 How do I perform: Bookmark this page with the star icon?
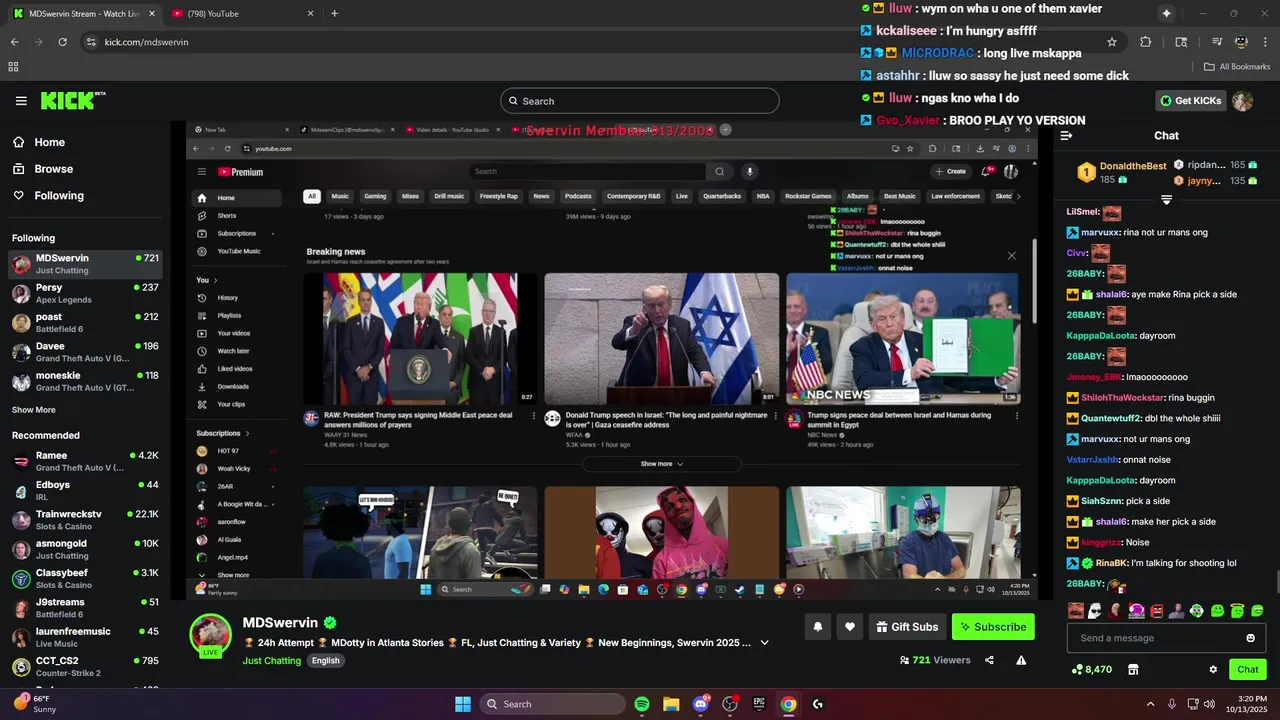[x=1112, y=42]
